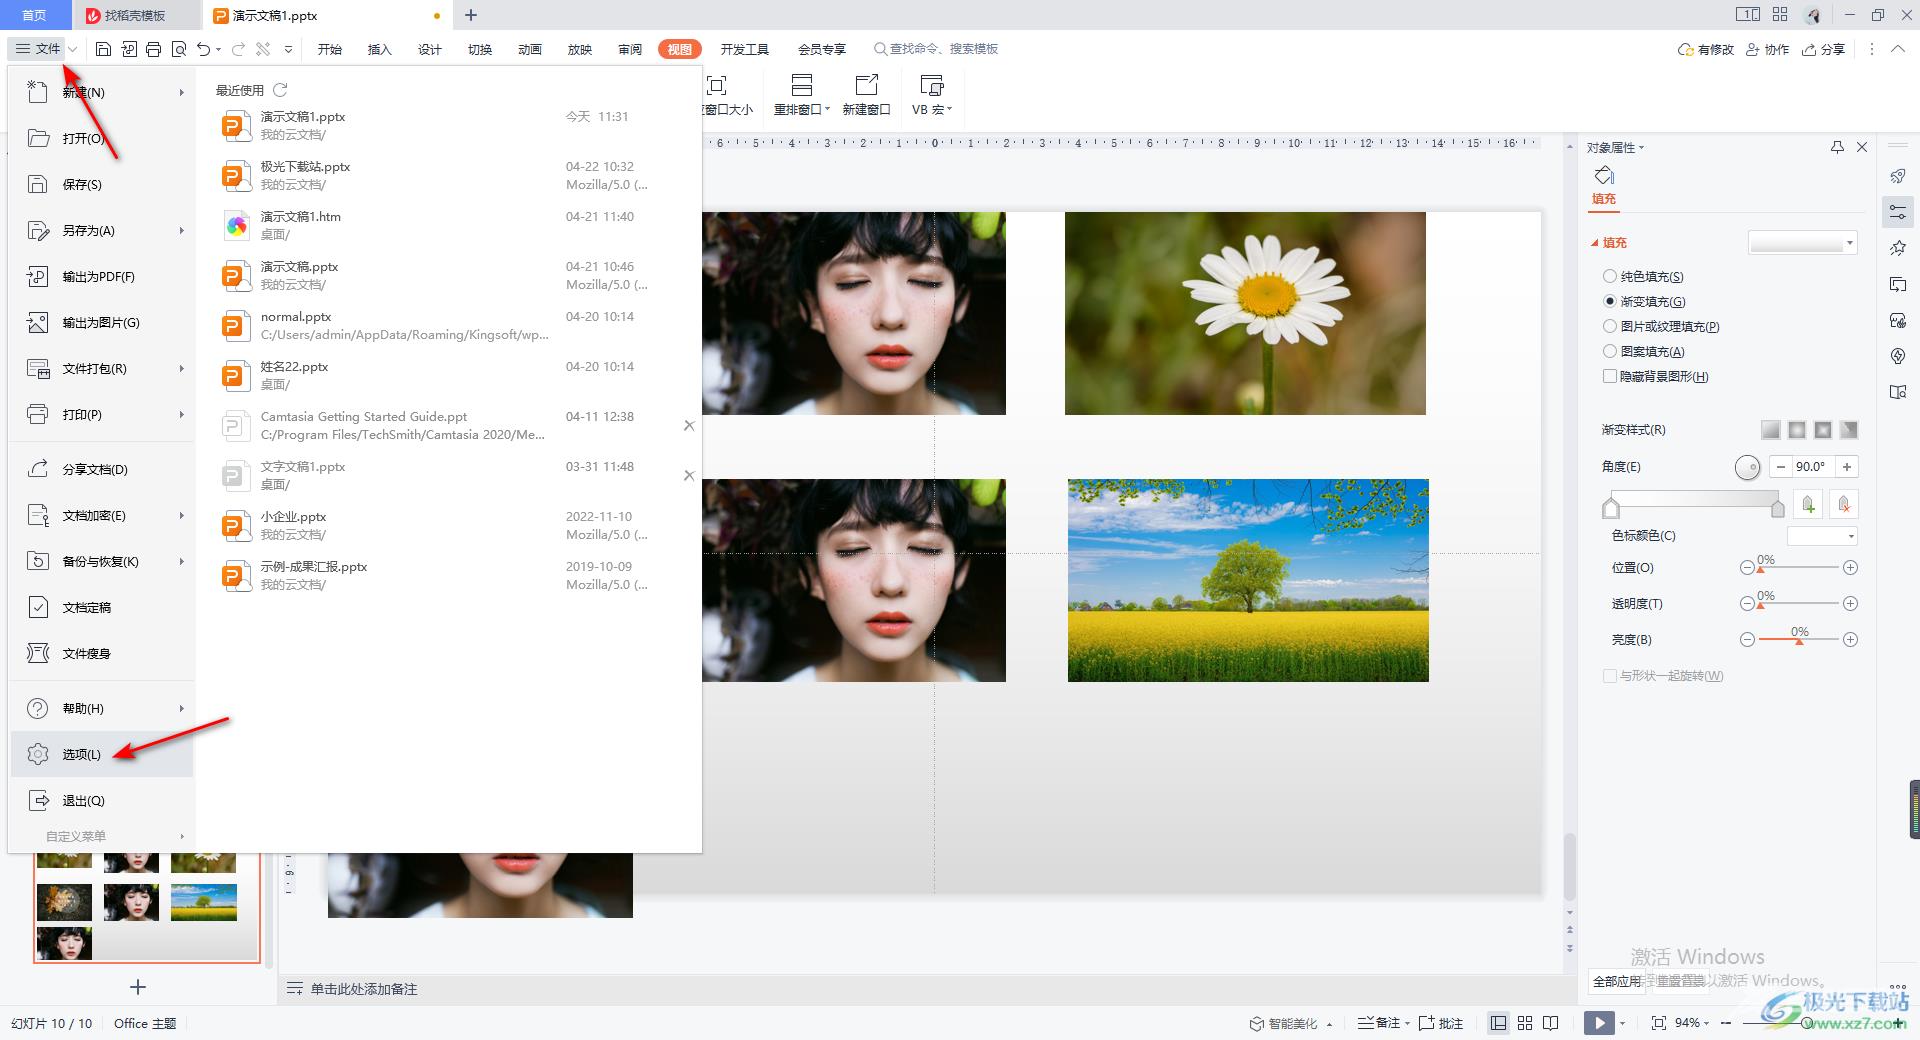Increase angle with plus stepper
The width and height of the screenshot is (1920, 1040).
pos(1847,467)
